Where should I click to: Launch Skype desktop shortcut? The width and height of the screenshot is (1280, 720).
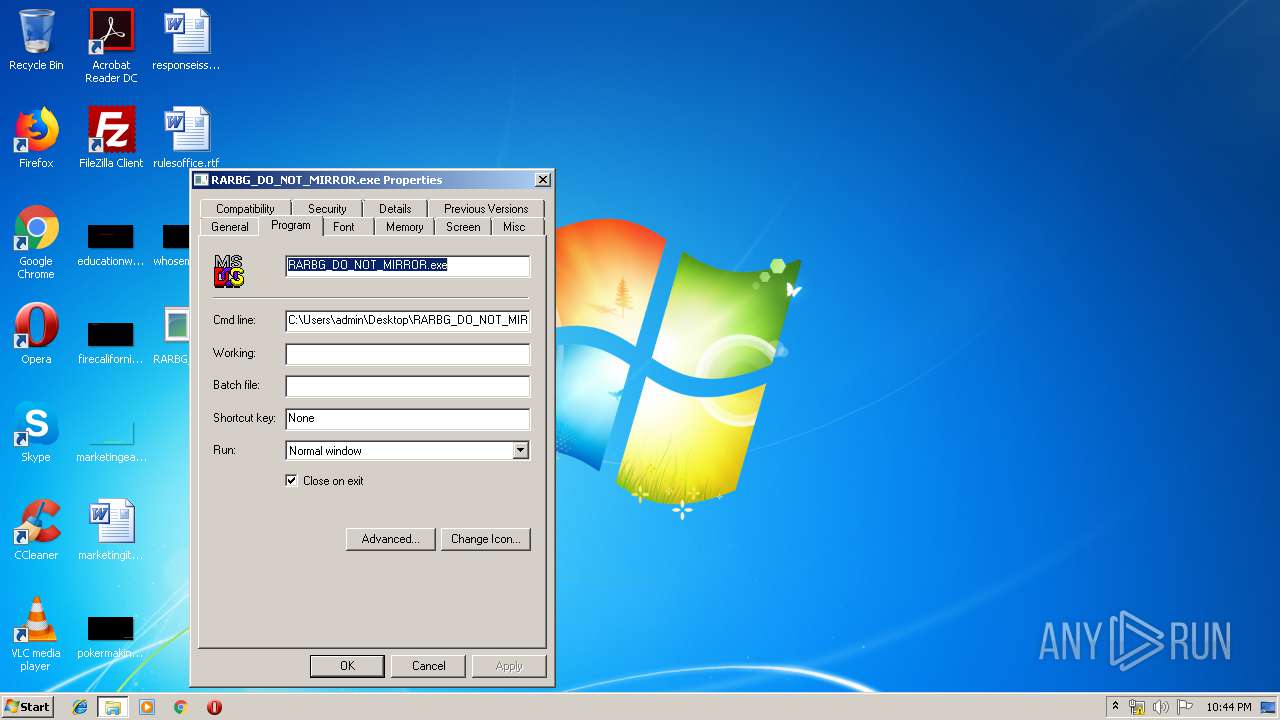click(x=36, y=432)
